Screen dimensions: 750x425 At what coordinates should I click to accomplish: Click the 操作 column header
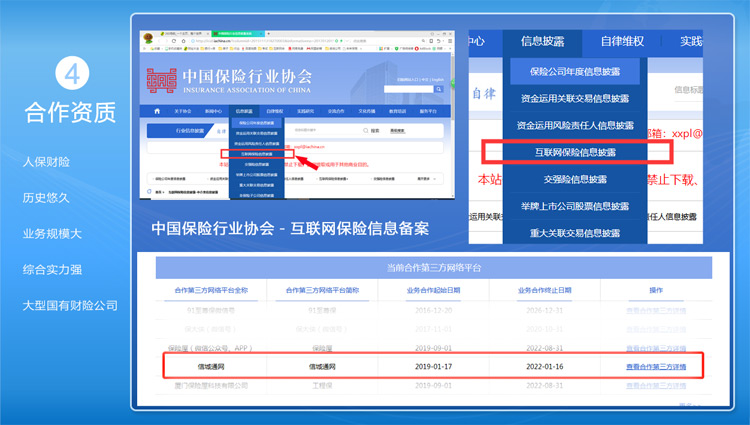point(656,290)
